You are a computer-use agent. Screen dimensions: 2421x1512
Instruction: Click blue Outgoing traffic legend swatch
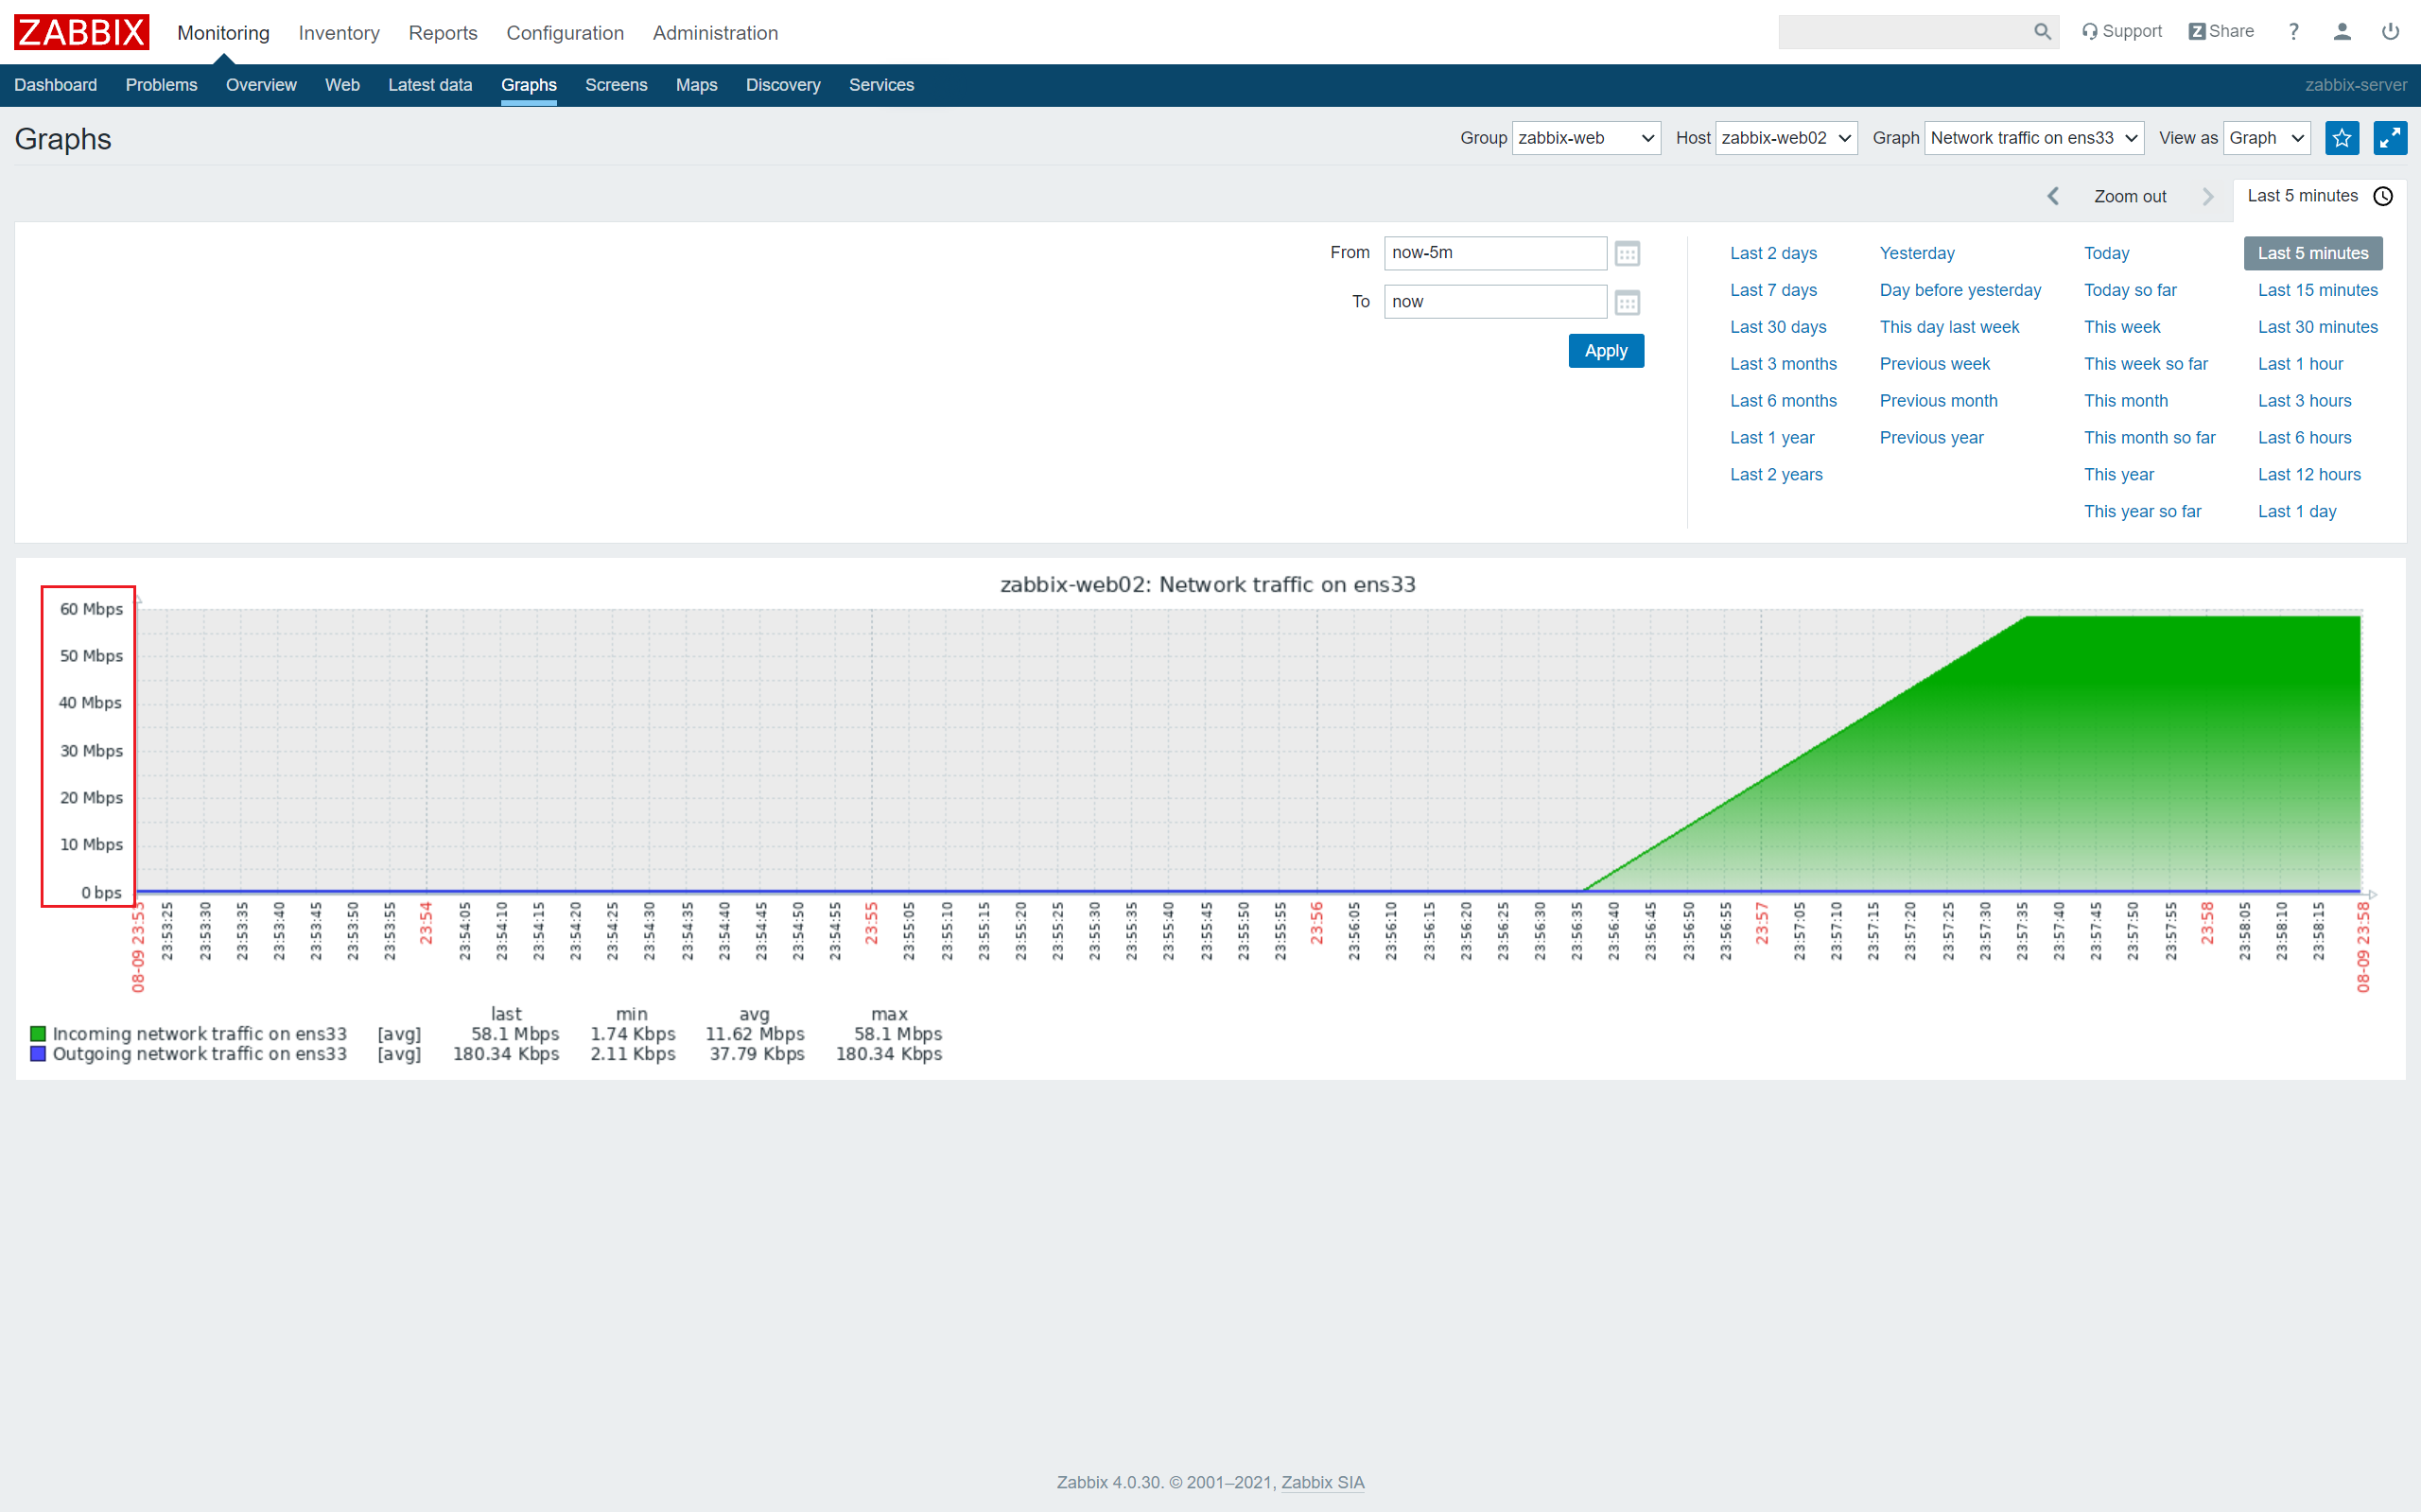pos(38,1054)
